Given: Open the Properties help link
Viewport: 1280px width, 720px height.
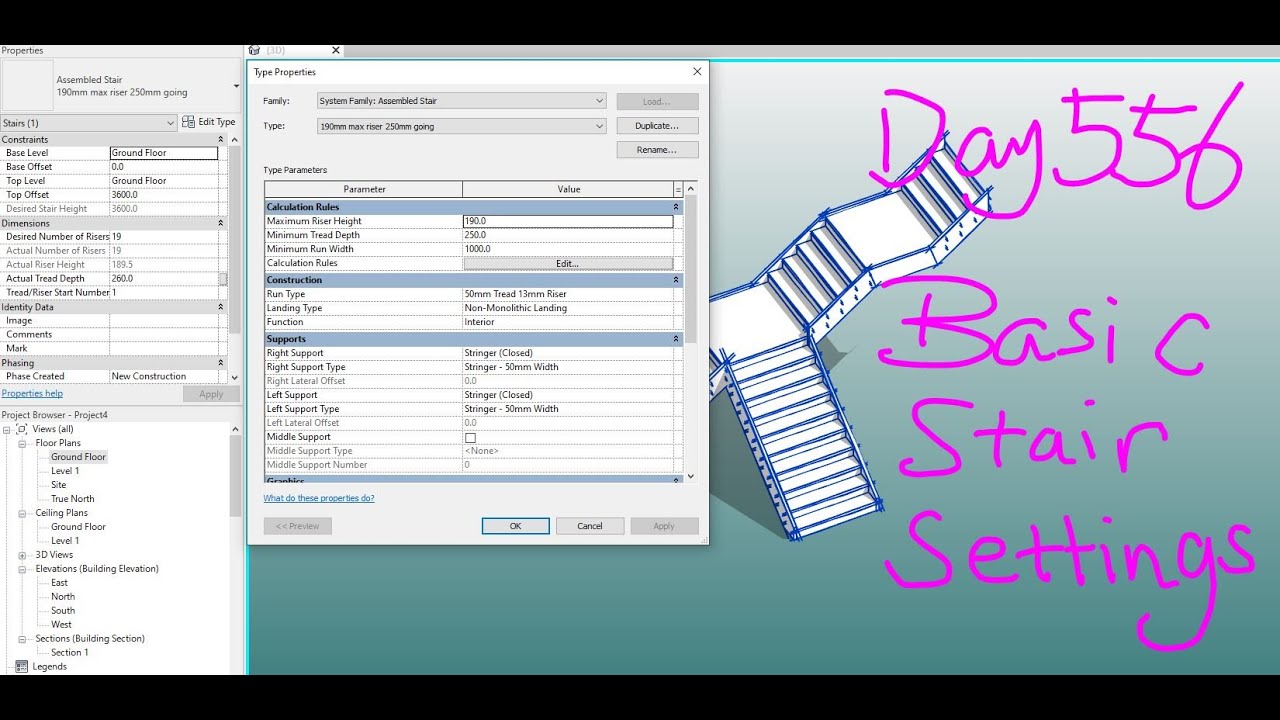Looking at the screenshot, I should [32, 393].
